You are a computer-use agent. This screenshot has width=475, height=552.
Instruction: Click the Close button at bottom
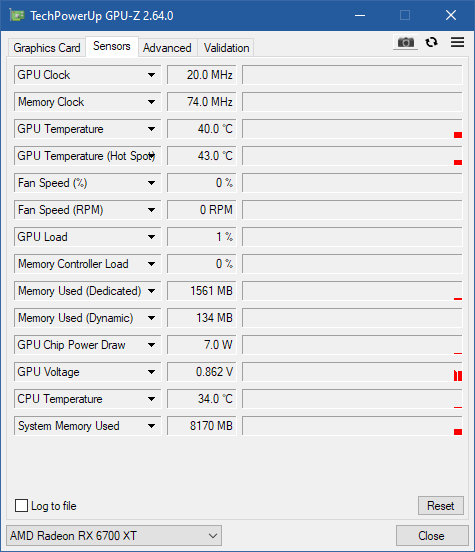[432, 536]
